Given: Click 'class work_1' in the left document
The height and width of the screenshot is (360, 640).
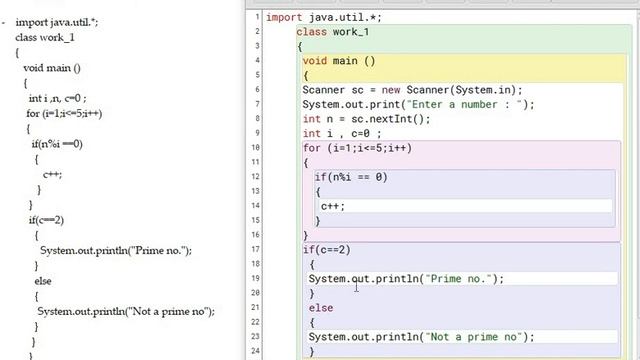Looking at the screenshot, I should [x=45, y=38].
